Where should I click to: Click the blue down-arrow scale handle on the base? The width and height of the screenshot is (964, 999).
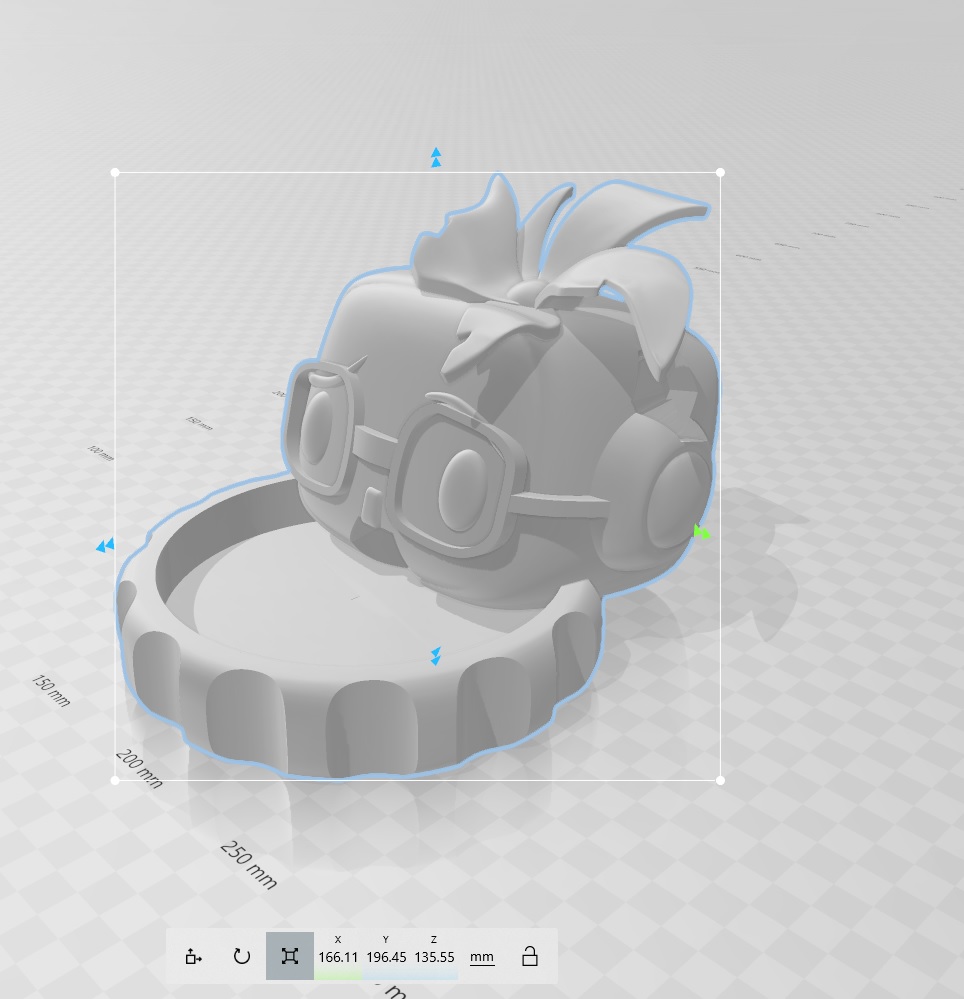[436, 656]
